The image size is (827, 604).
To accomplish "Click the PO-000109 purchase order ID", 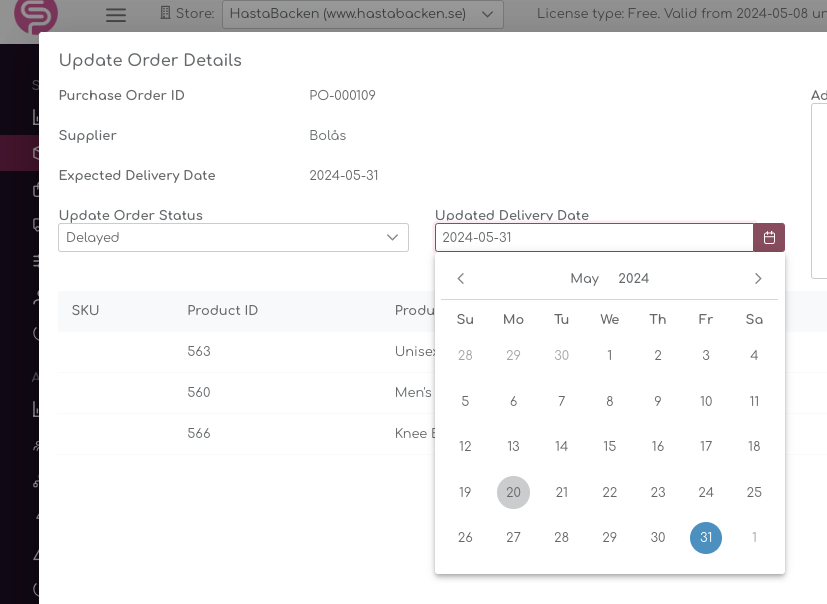I will pos(342,95).
